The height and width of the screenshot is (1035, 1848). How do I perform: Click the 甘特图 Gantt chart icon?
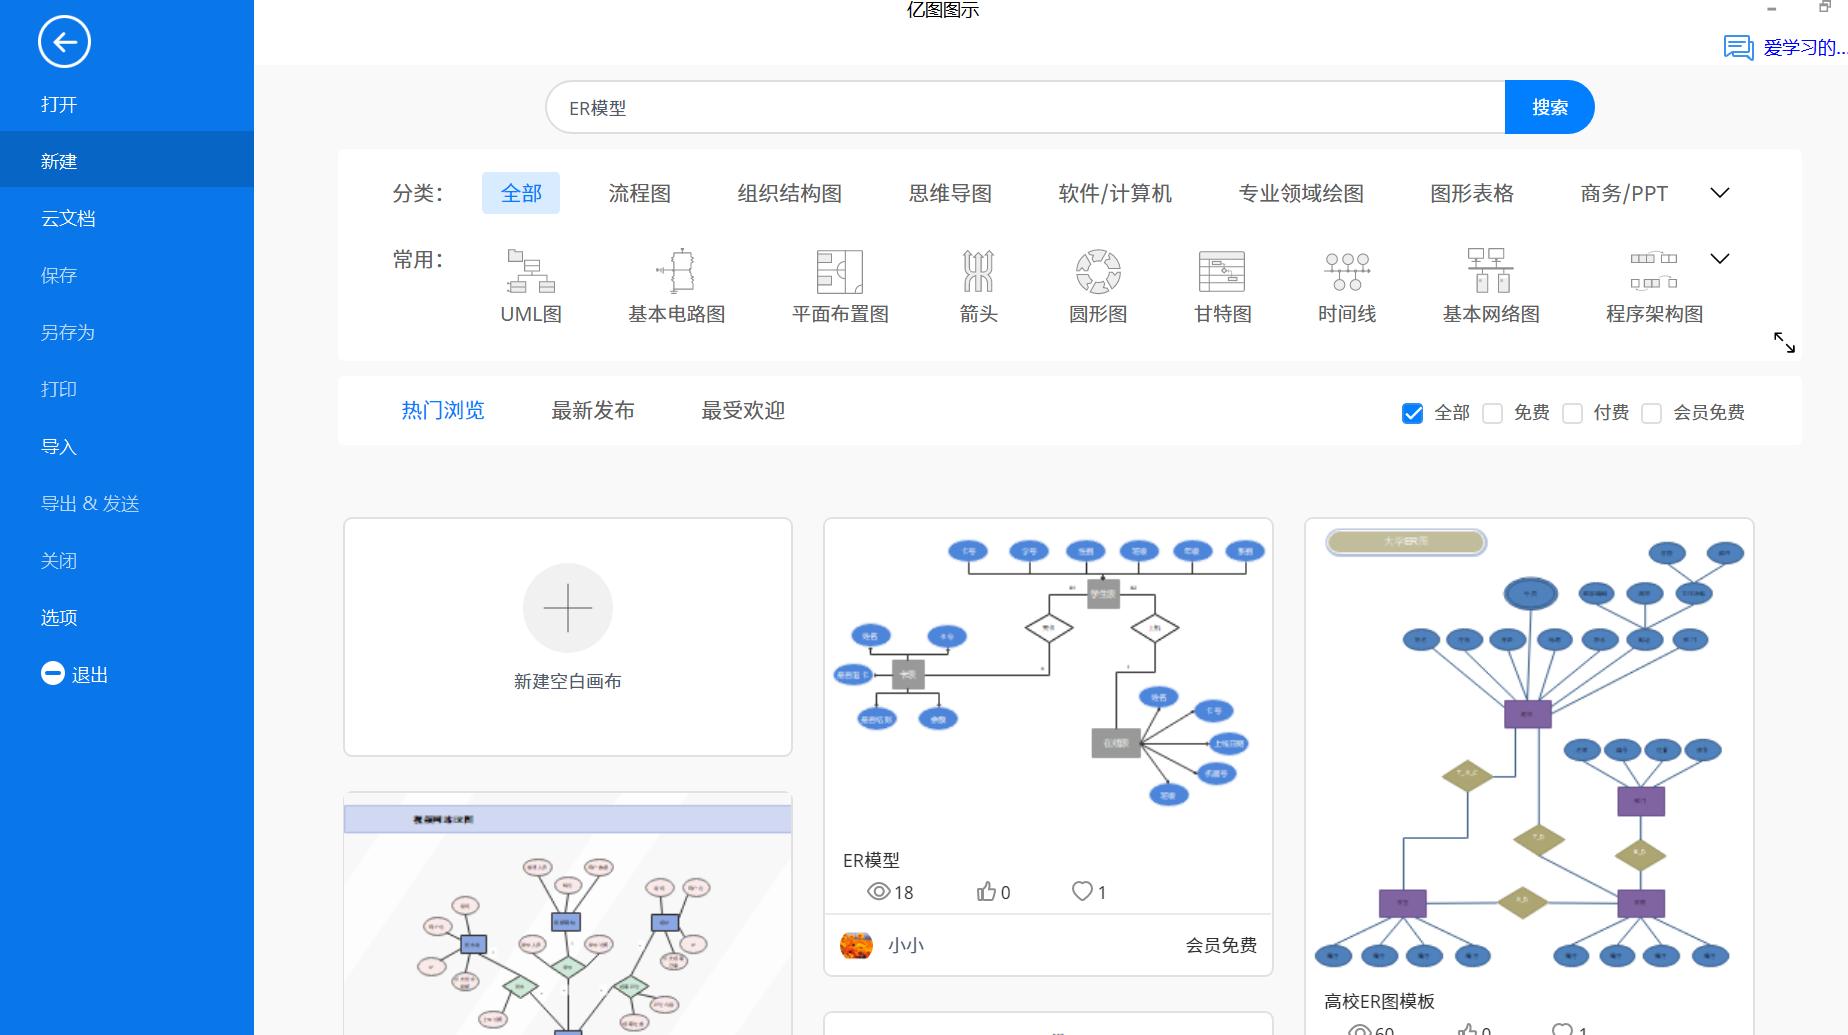click(x=1221, y=285)
